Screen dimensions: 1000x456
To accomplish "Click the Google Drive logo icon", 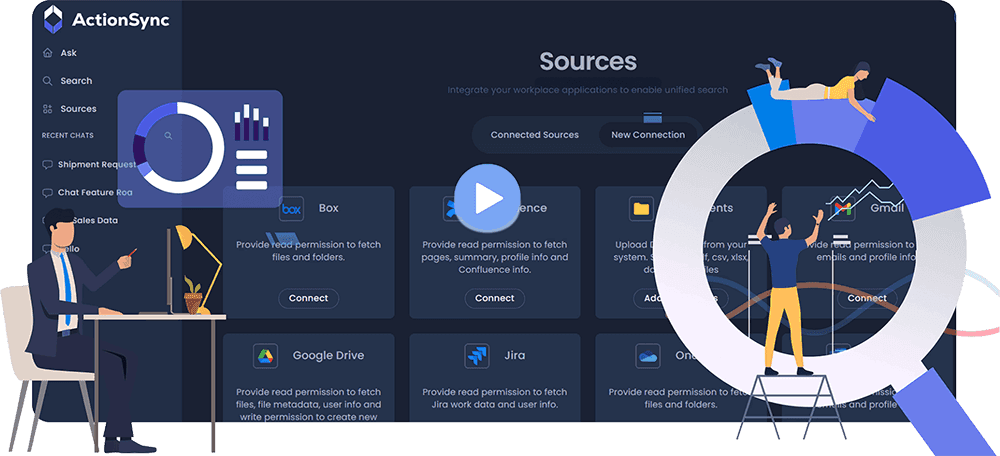I will 265,357.
